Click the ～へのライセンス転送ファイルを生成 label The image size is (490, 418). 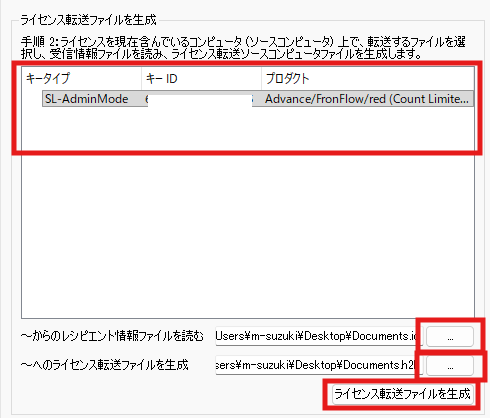[104, 365]
